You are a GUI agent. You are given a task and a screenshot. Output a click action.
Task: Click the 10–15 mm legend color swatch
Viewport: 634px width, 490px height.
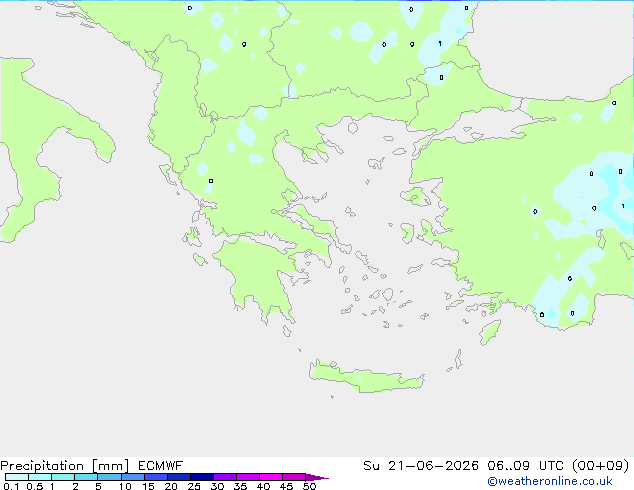pos(132,477)
